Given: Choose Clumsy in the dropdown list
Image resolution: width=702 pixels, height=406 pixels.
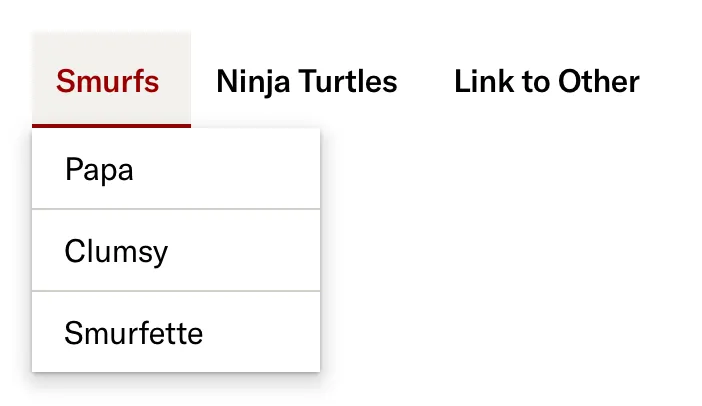Looking at the screenshot, I should pos(116,250).
